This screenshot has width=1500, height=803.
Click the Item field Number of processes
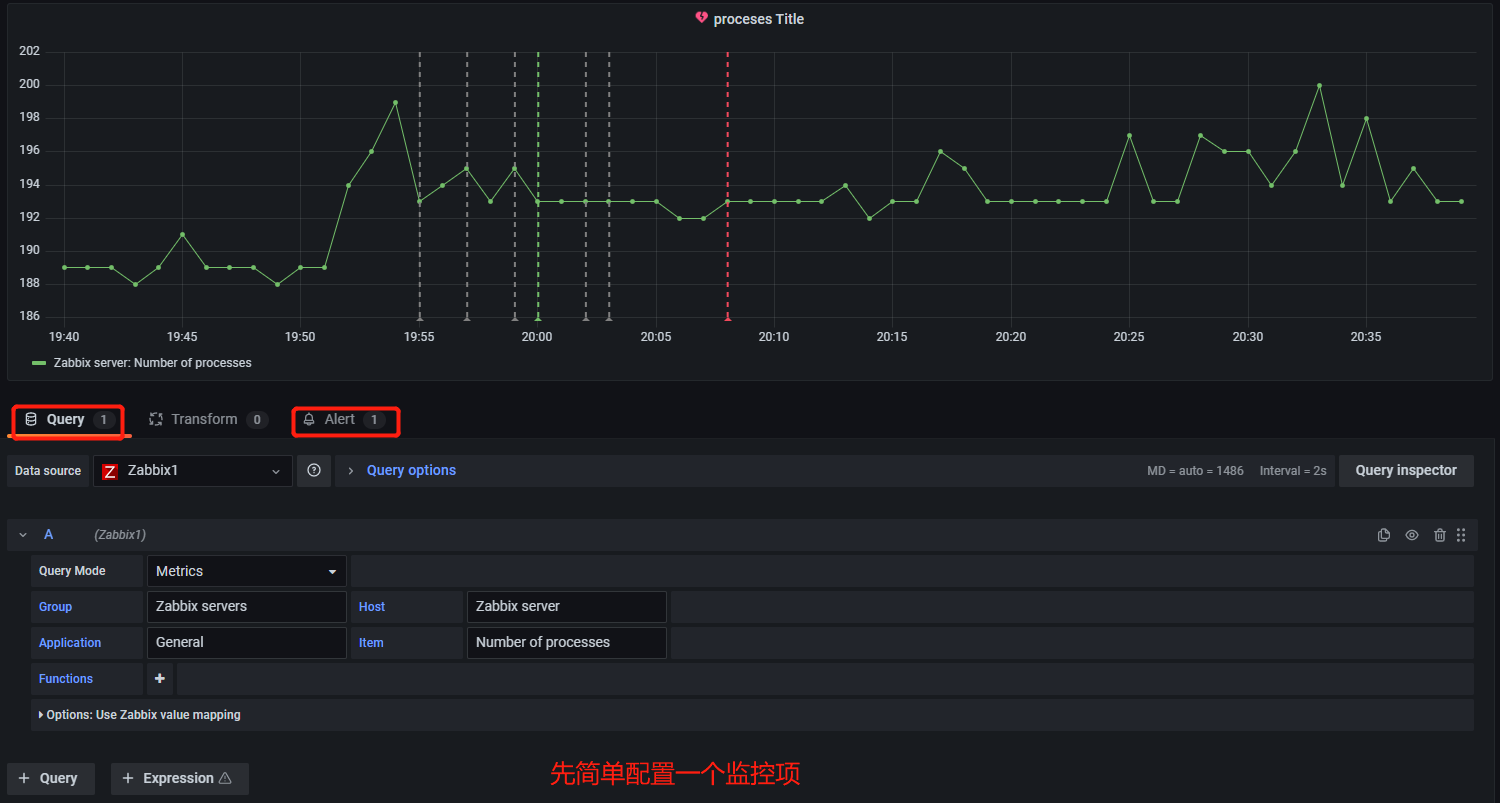tap(567, 643)
